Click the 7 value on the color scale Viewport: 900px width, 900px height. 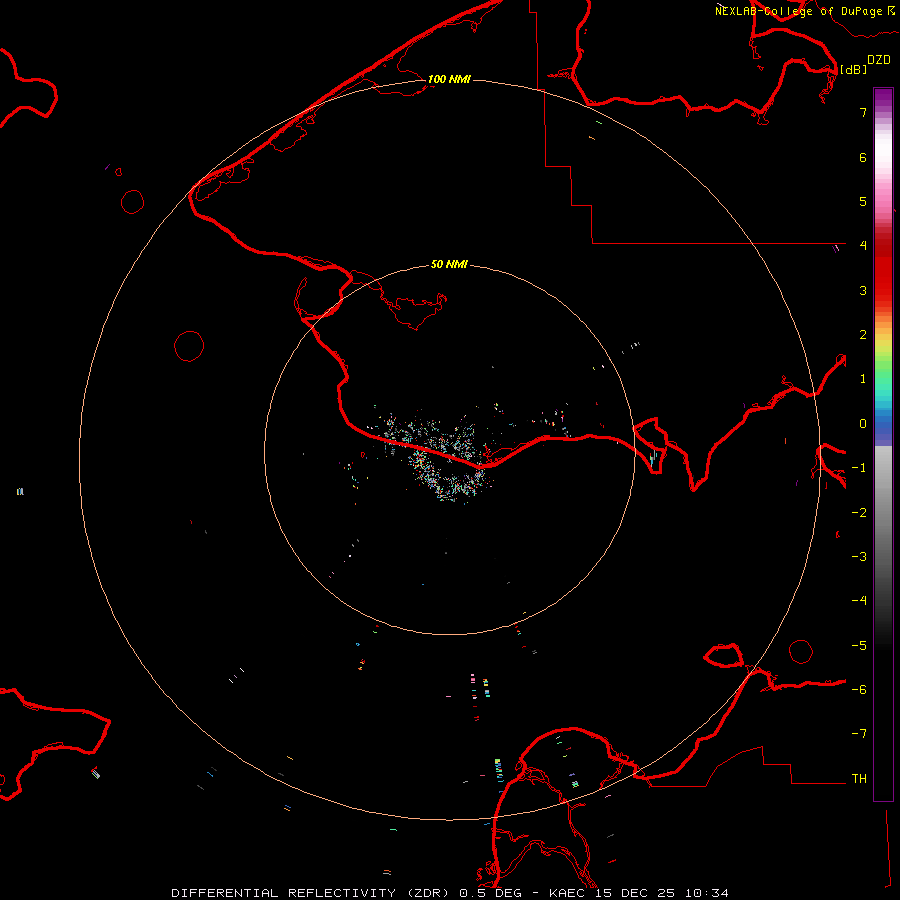pos(862,113)
